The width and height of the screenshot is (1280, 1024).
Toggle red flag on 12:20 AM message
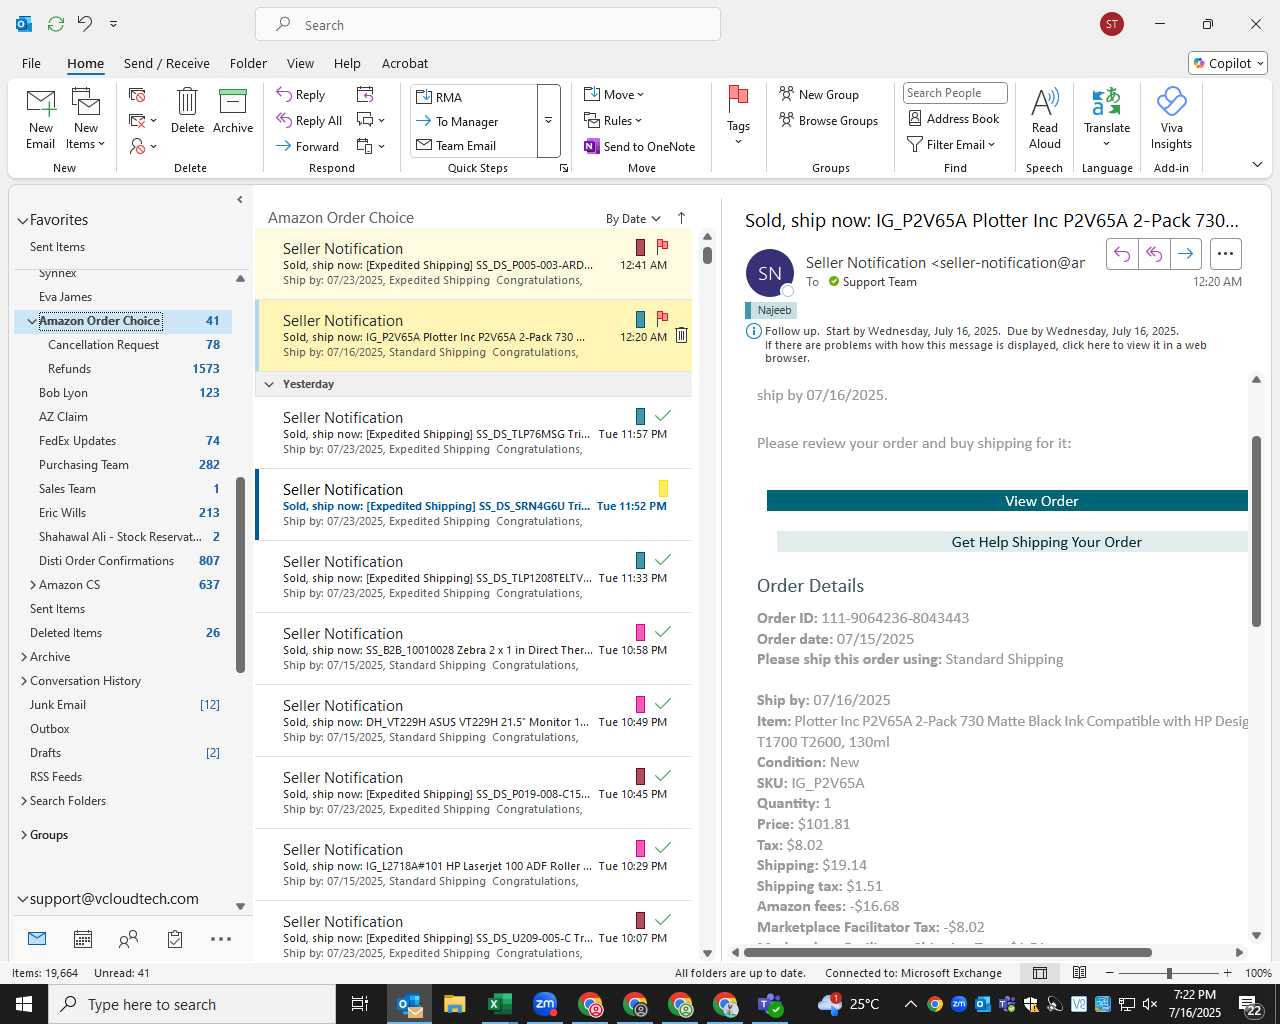click(x=662, y=318)
